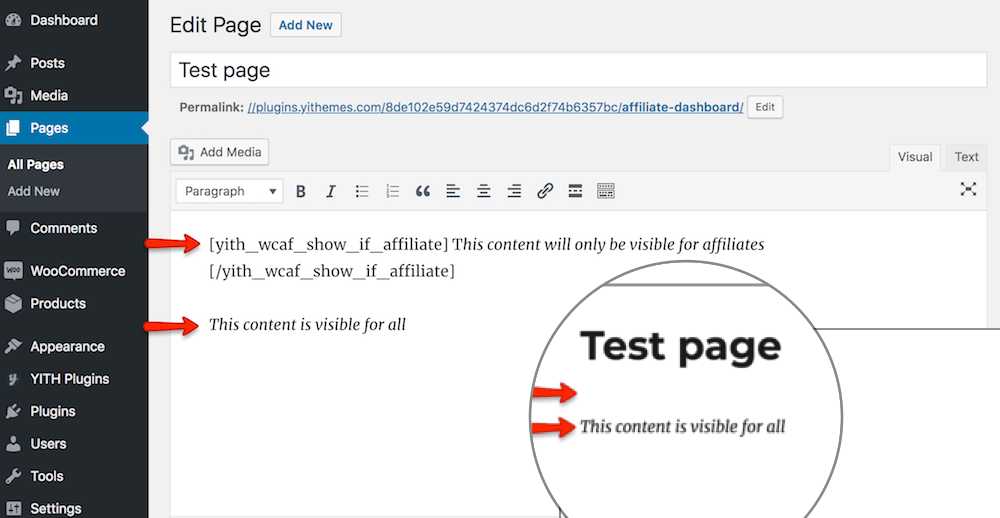Enable distraction-free writing mode
The height and width of the screenshot is (518, 1000).
(968, 189)
